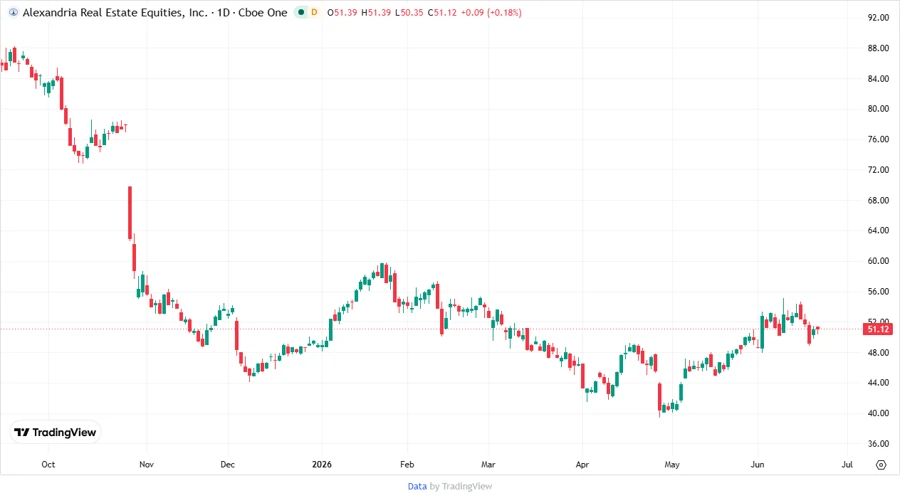Open the Data link in the footer
Image resolution: width=900 pixels, height=498 pixels.
417,486
